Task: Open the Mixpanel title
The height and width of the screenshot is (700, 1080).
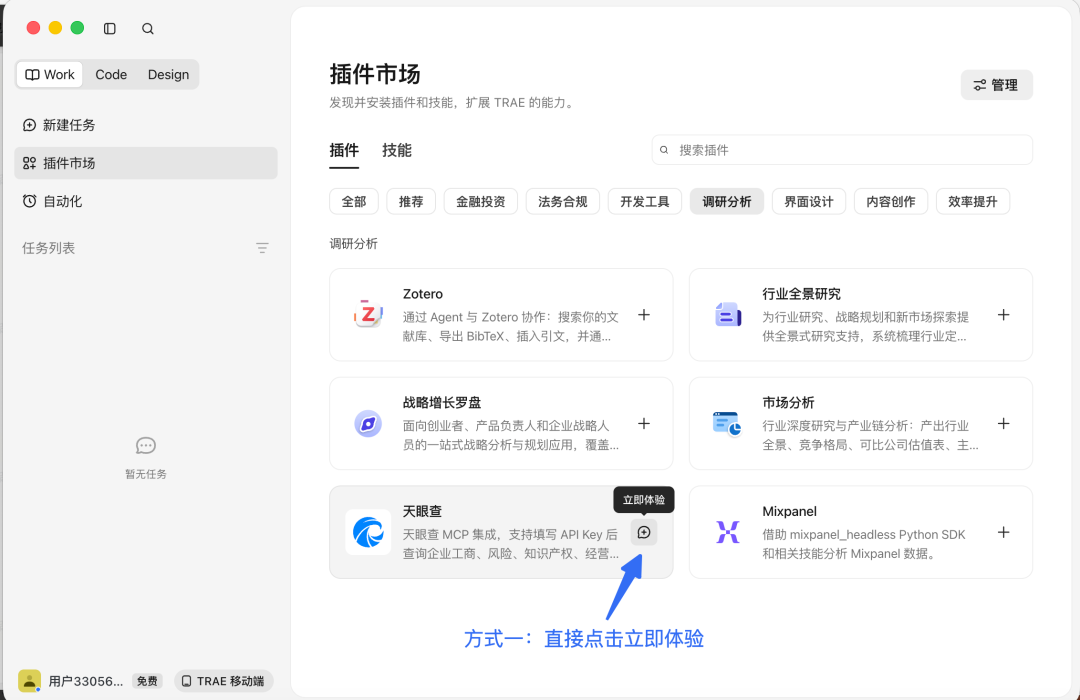Action: pyautogui.click(x=789, y=512)
